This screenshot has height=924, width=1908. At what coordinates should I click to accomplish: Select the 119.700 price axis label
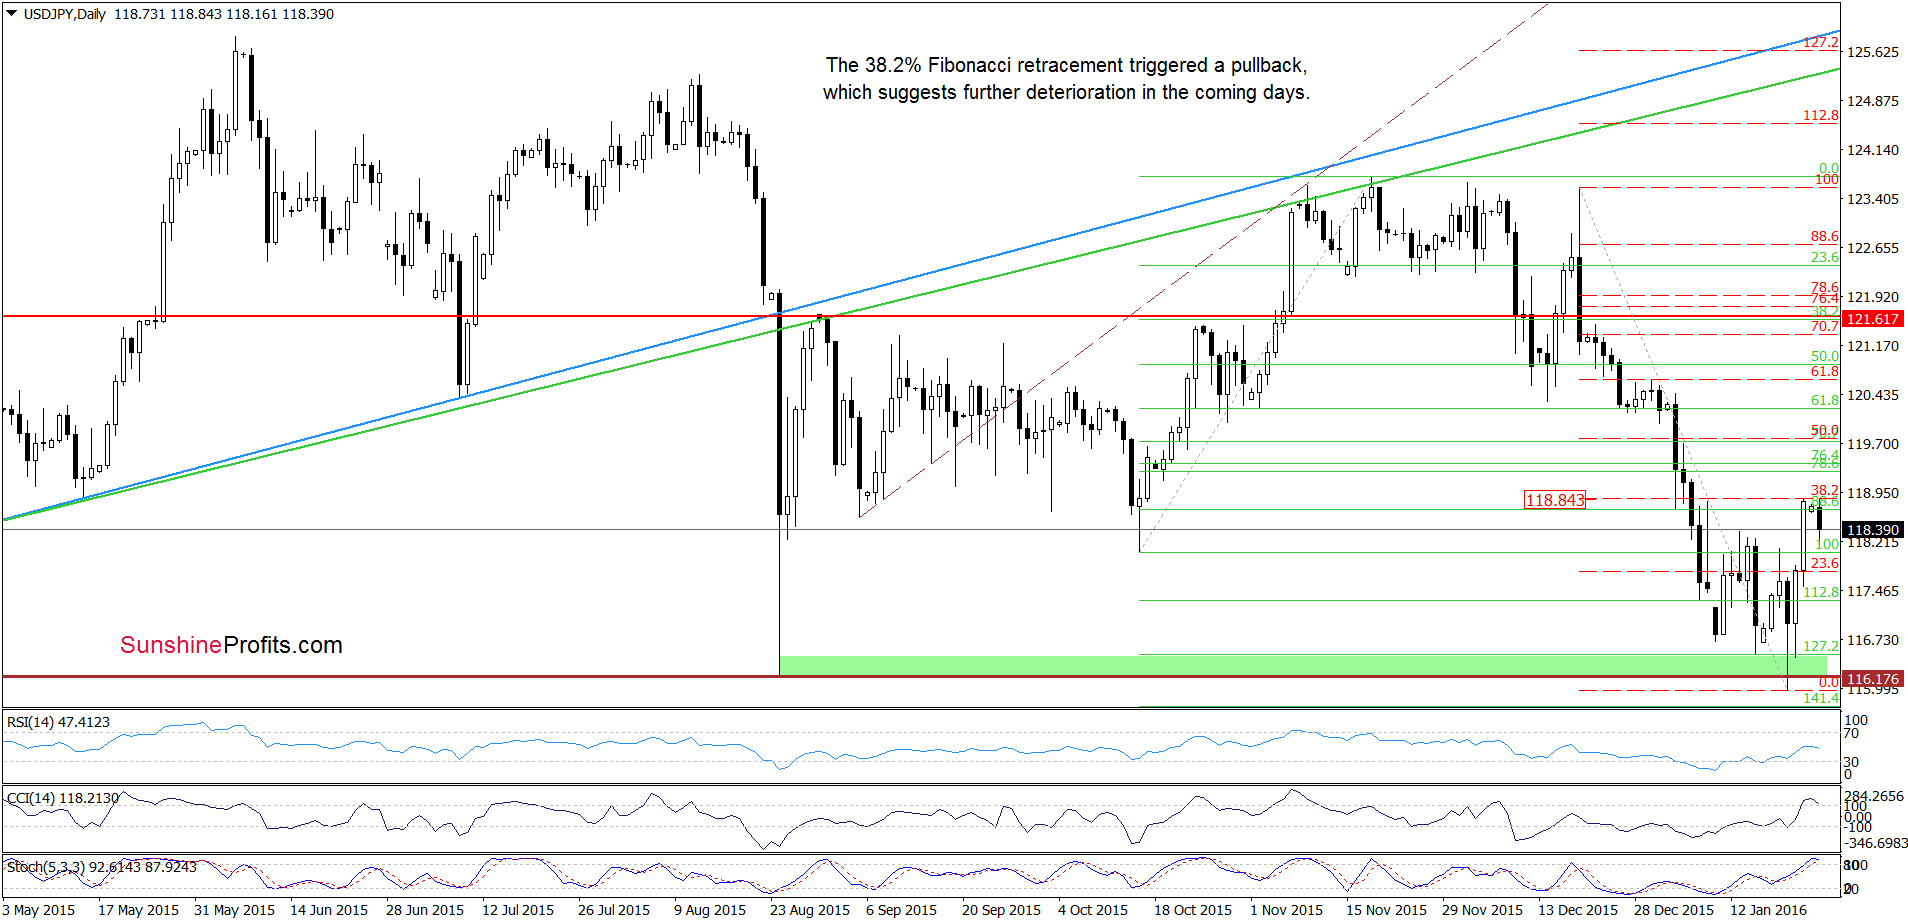point(1873,444)
